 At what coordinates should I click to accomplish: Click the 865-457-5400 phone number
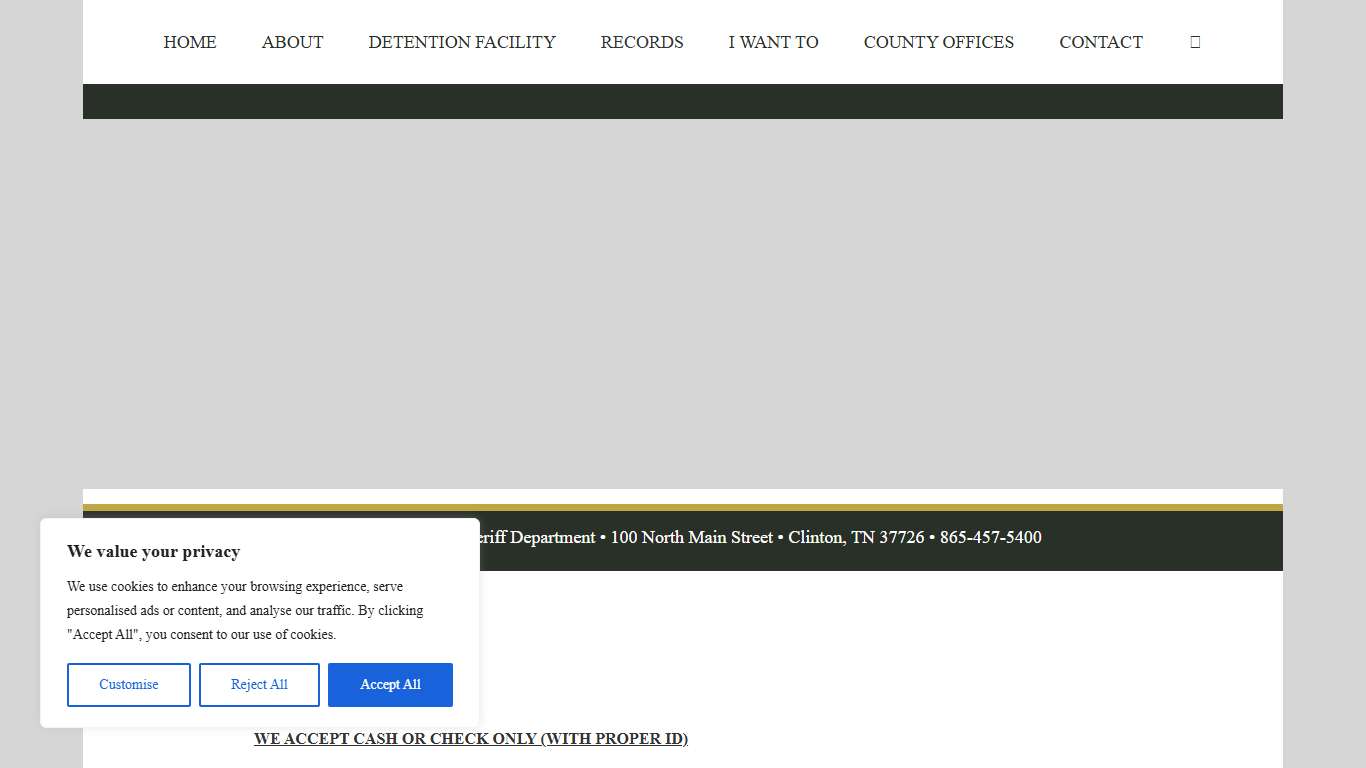point(990,537)
